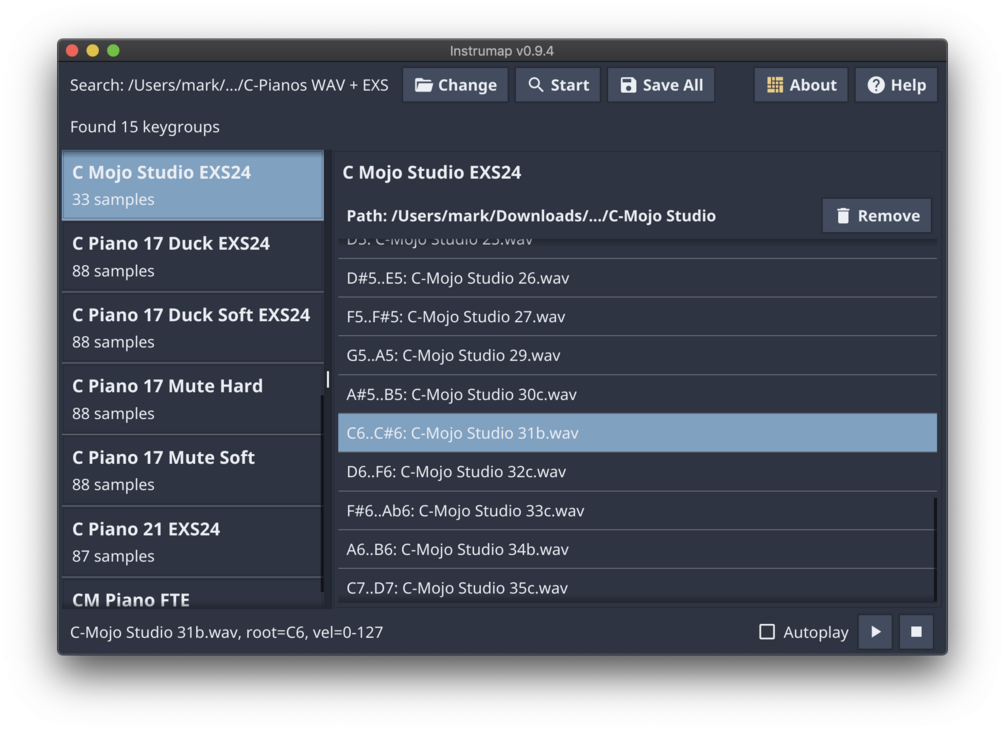Click the Found 15 keygroups status text
Screen dimensions: 1005x731
click(x=145, y=127)
